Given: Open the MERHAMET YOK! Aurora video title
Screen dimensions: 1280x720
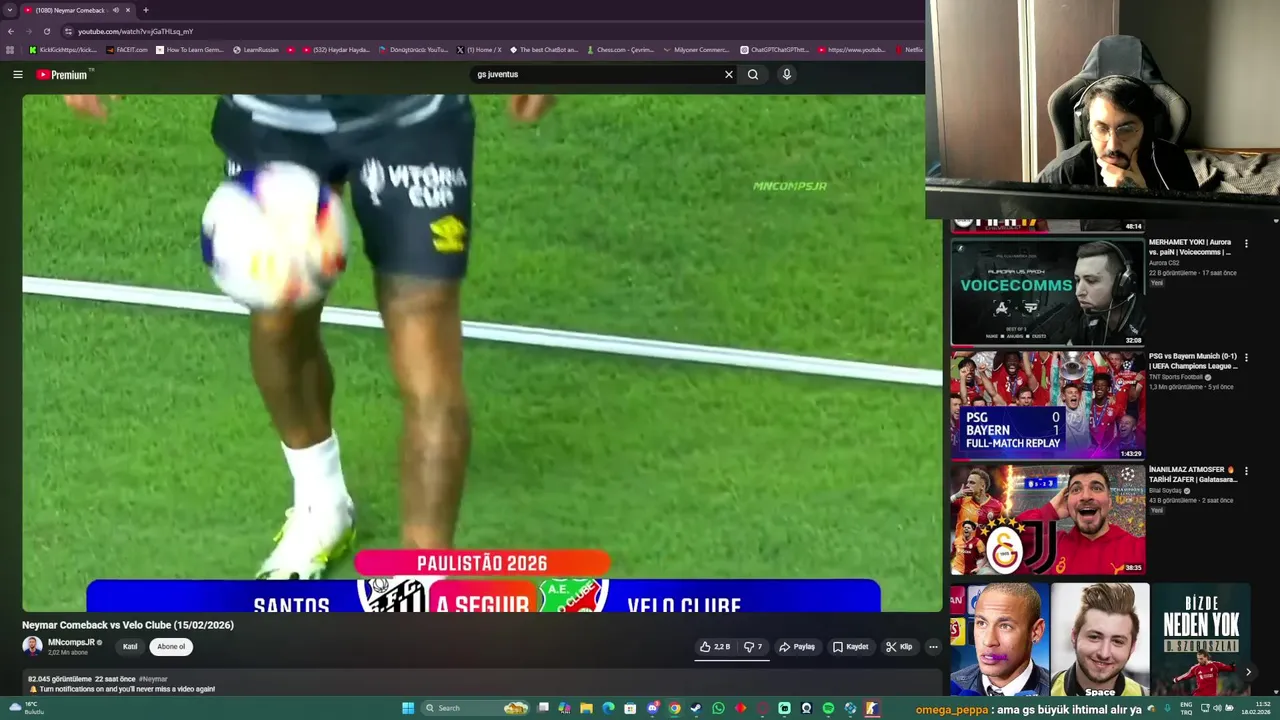Looking at the screenshot, I should point(1191,247).
